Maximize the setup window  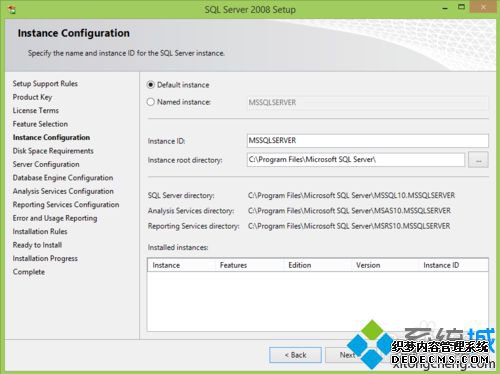[461, 7]
